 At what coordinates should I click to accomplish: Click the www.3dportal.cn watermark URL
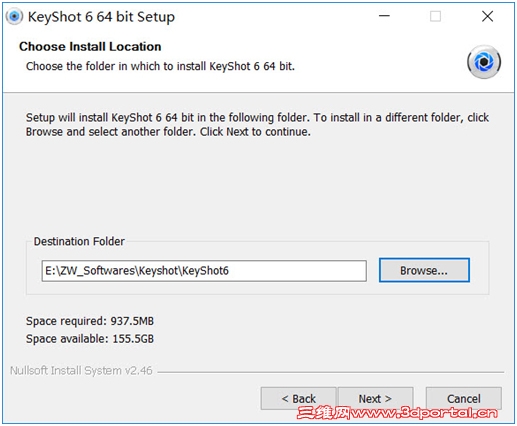(x=424, y=413)
